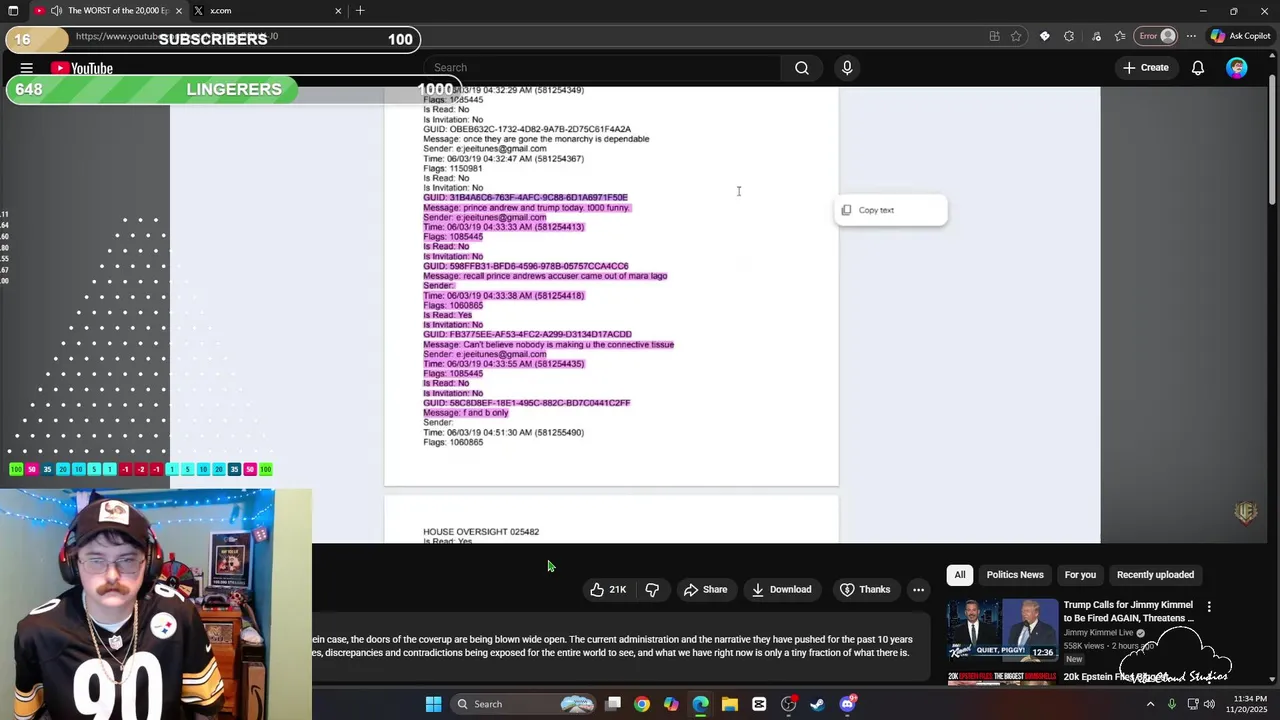The width and height of the screenshot is (1280, 720).
Task: Open Copilot app from the taskbar
Action: [671, 704]
